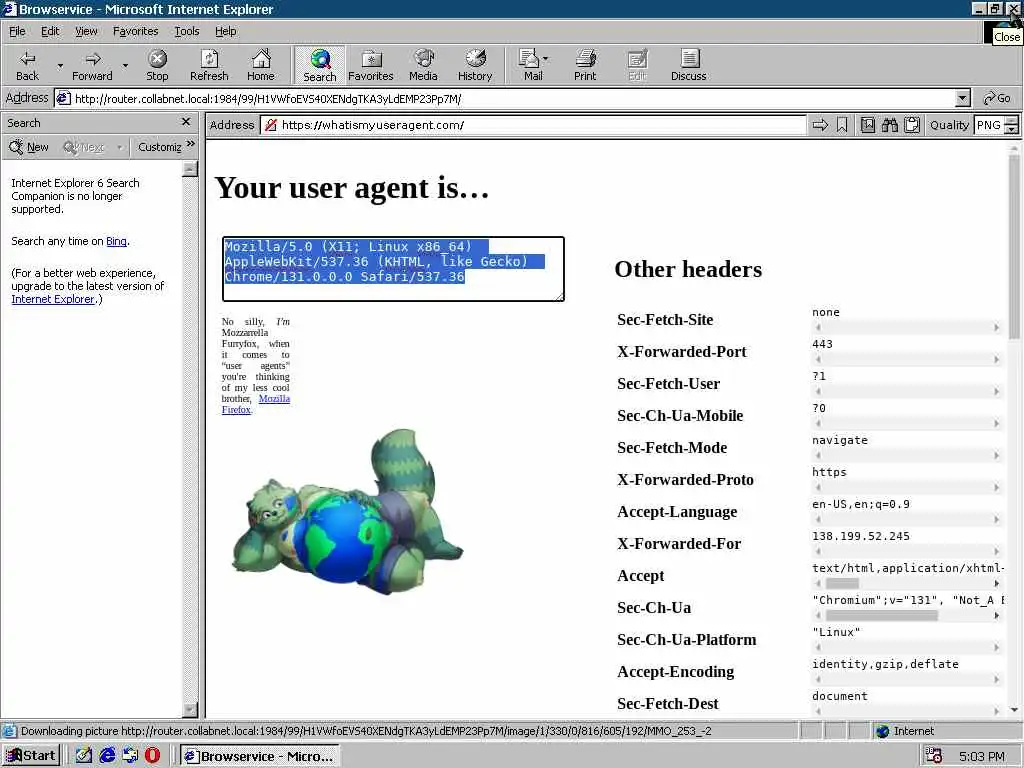This screenshot has height=768, width=1024.
Task: Click the Start button
Action: (31, 756)
